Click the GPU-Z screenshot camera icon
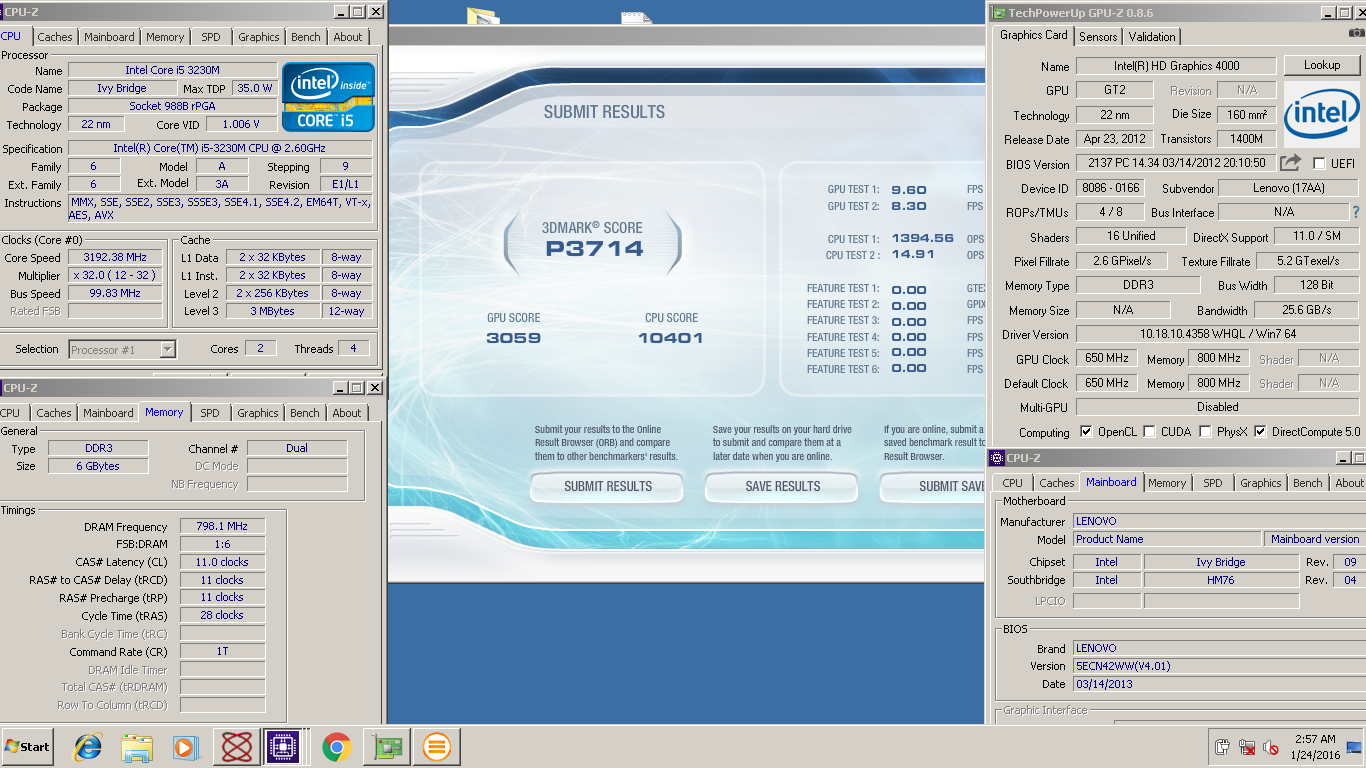1366x768 pixels. tap(1356, 33)
